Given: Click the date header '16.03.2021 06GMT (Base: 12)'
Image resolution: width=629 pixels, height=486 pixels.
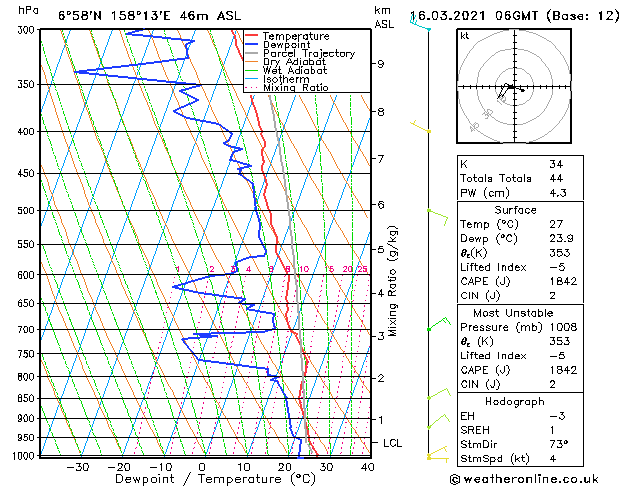Looking at the screenshot, I should click(515, 16).
